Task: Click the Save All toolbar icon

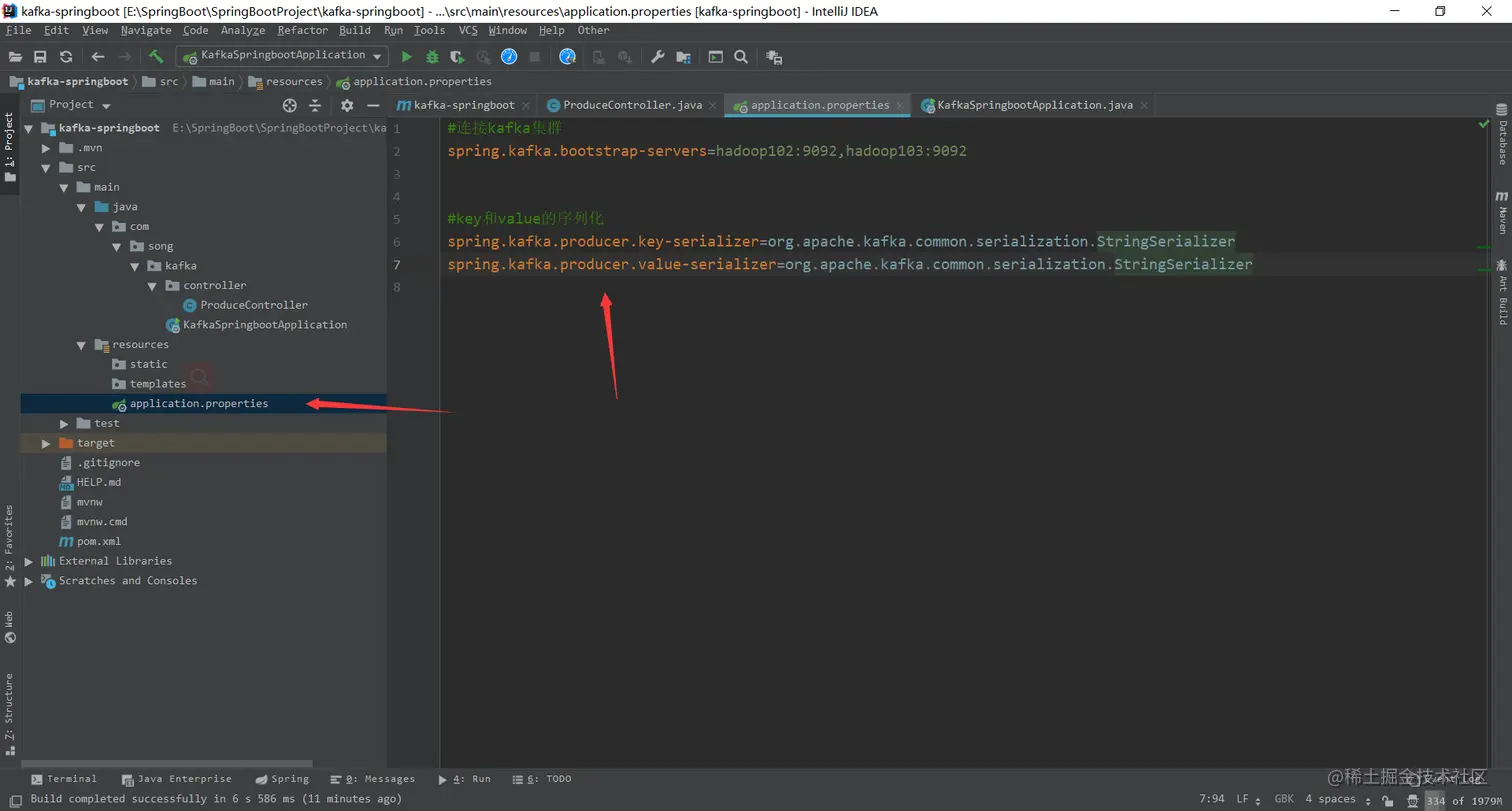Action: (41, 57)
